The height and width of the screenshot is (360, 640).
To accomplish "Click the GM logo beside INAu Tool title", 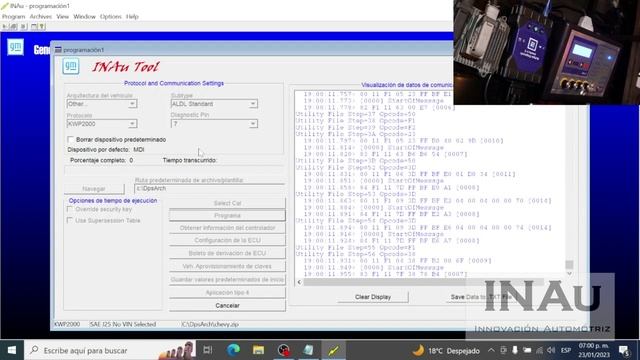I will point(71,66).
